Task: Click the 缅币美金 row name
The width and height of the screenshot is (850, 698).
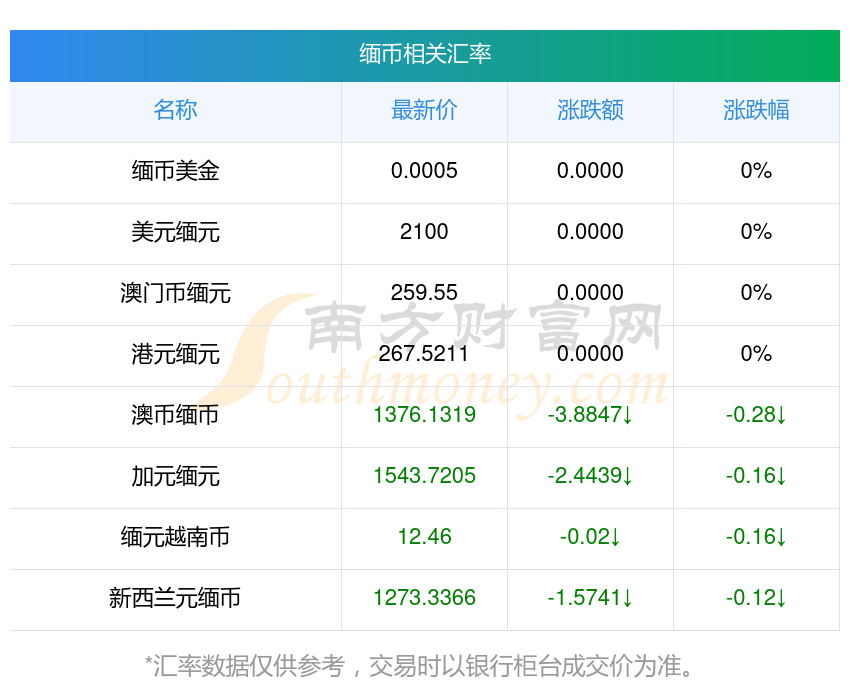Action: pyautogui.click(x=175, y=171)
